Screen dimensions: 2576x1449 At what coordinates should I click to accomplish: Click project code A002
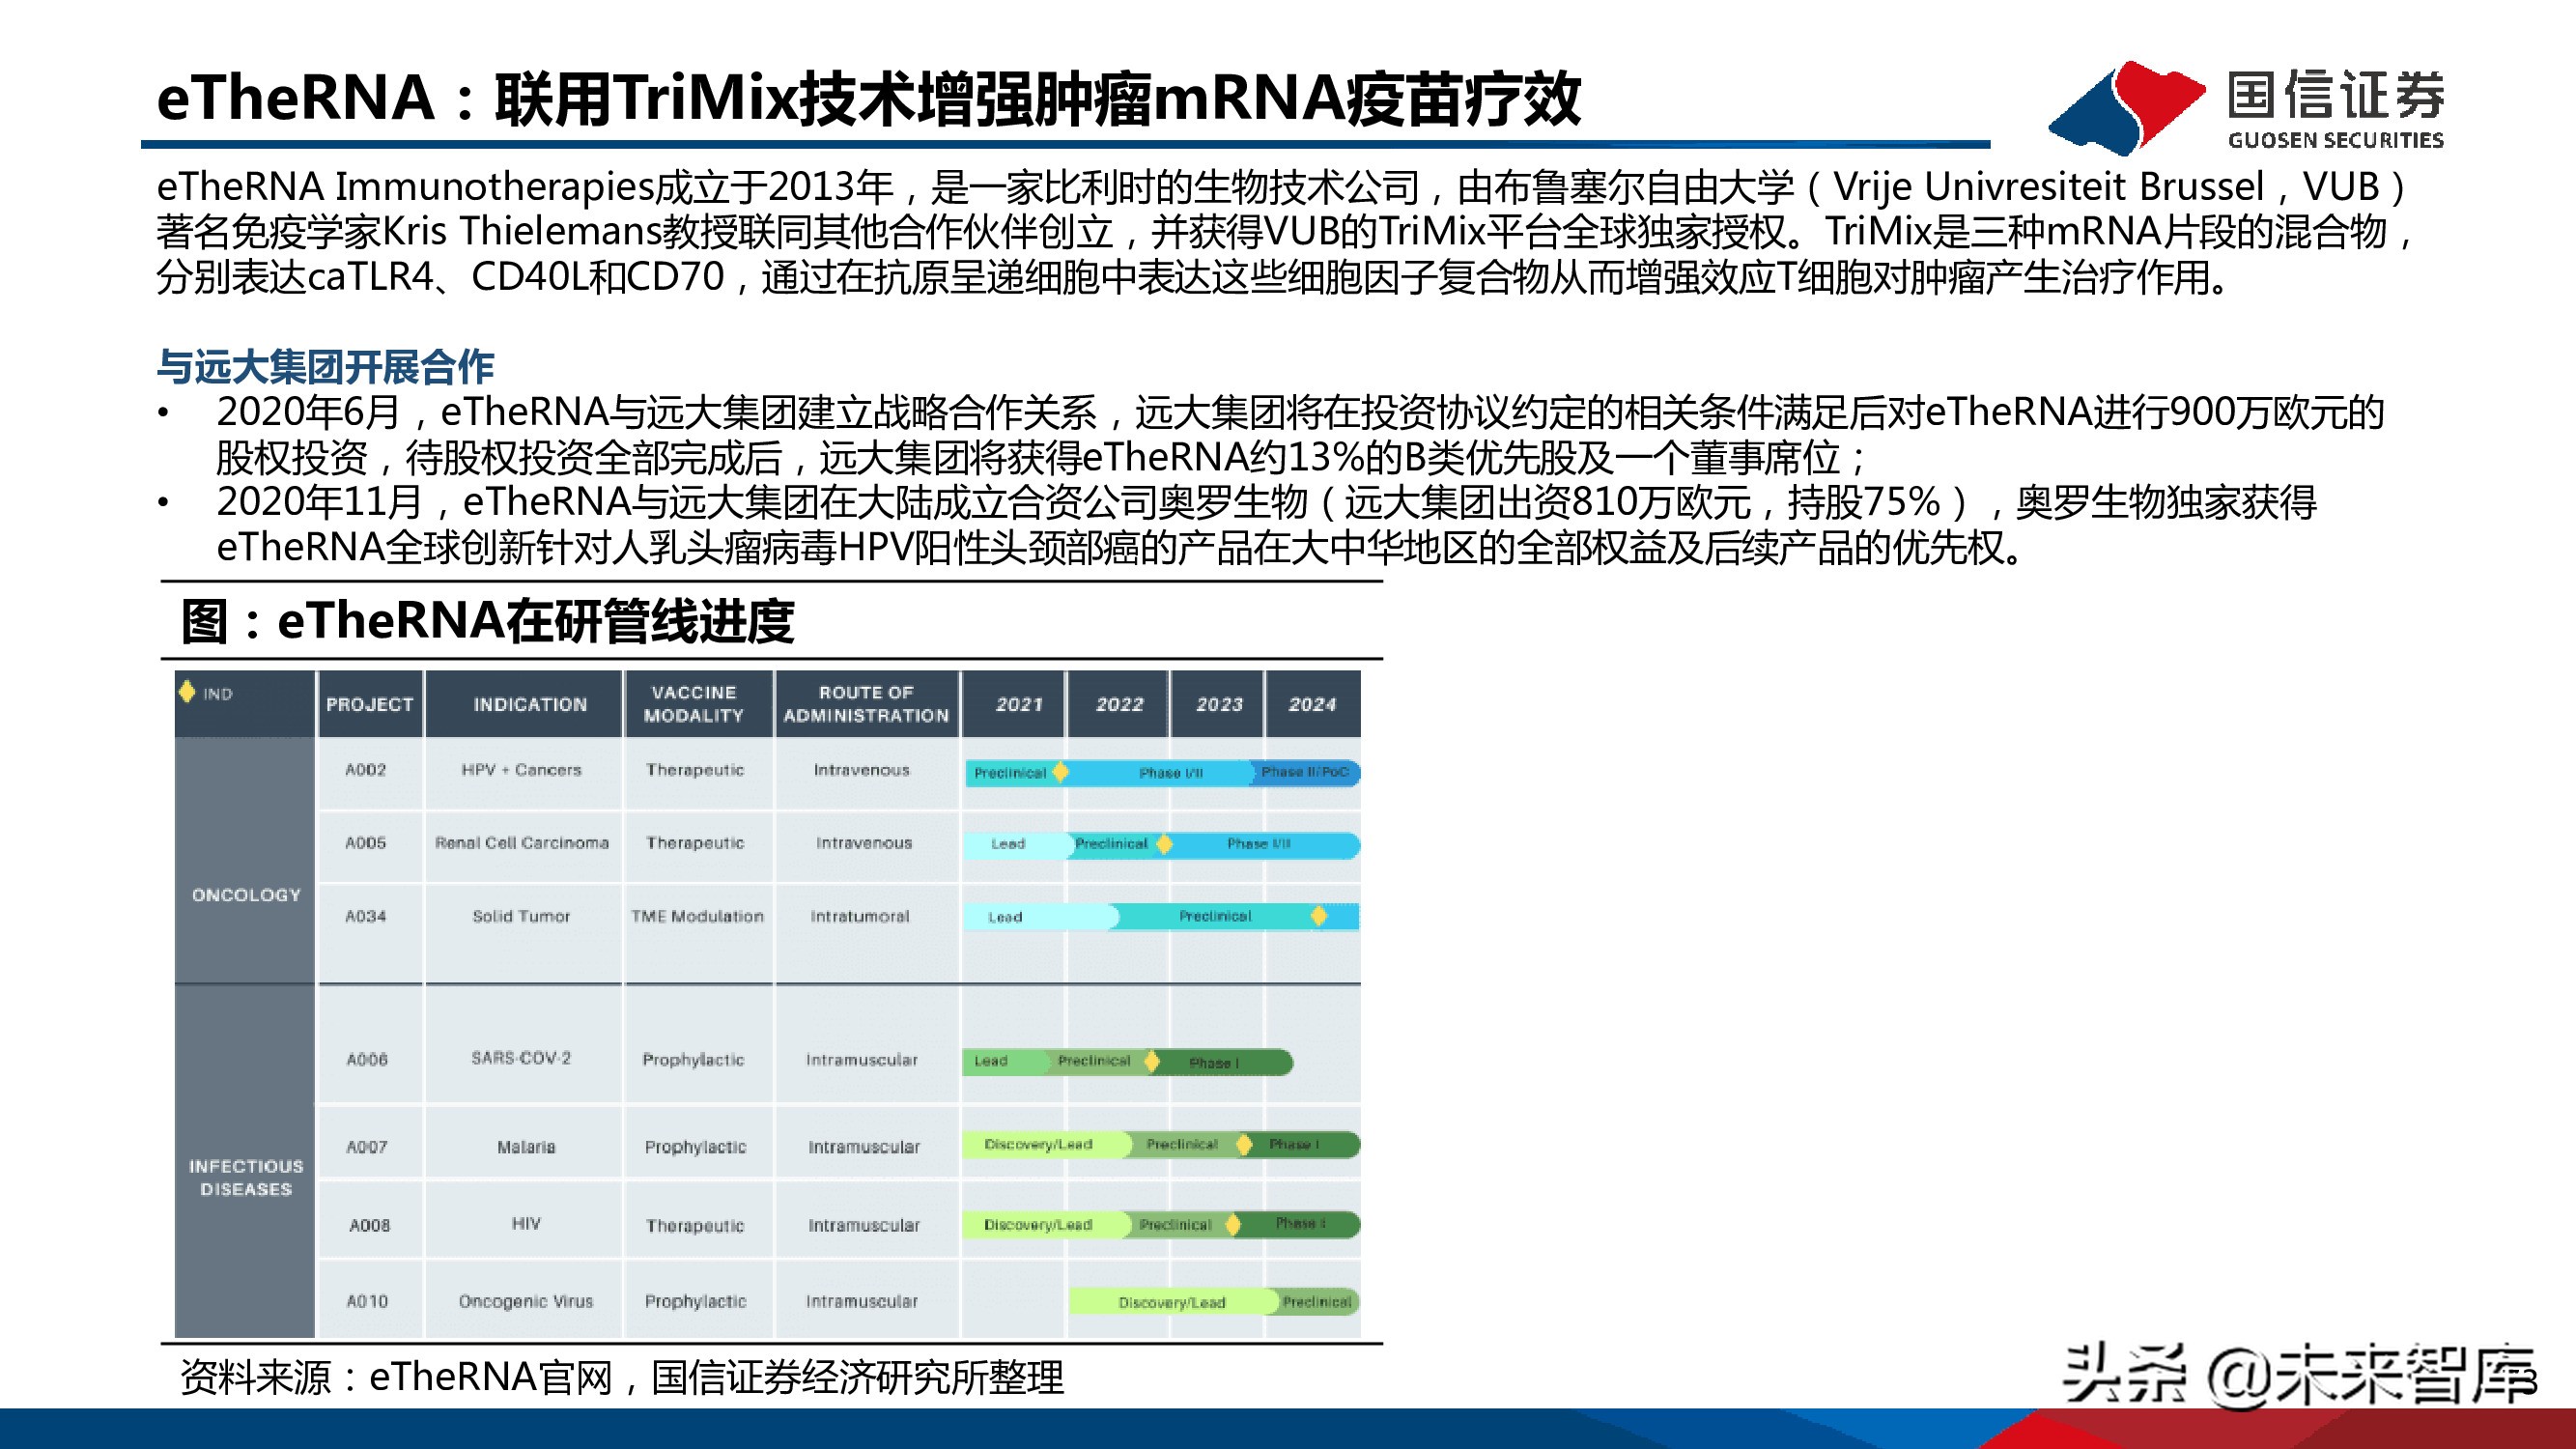tap(366, 770)
